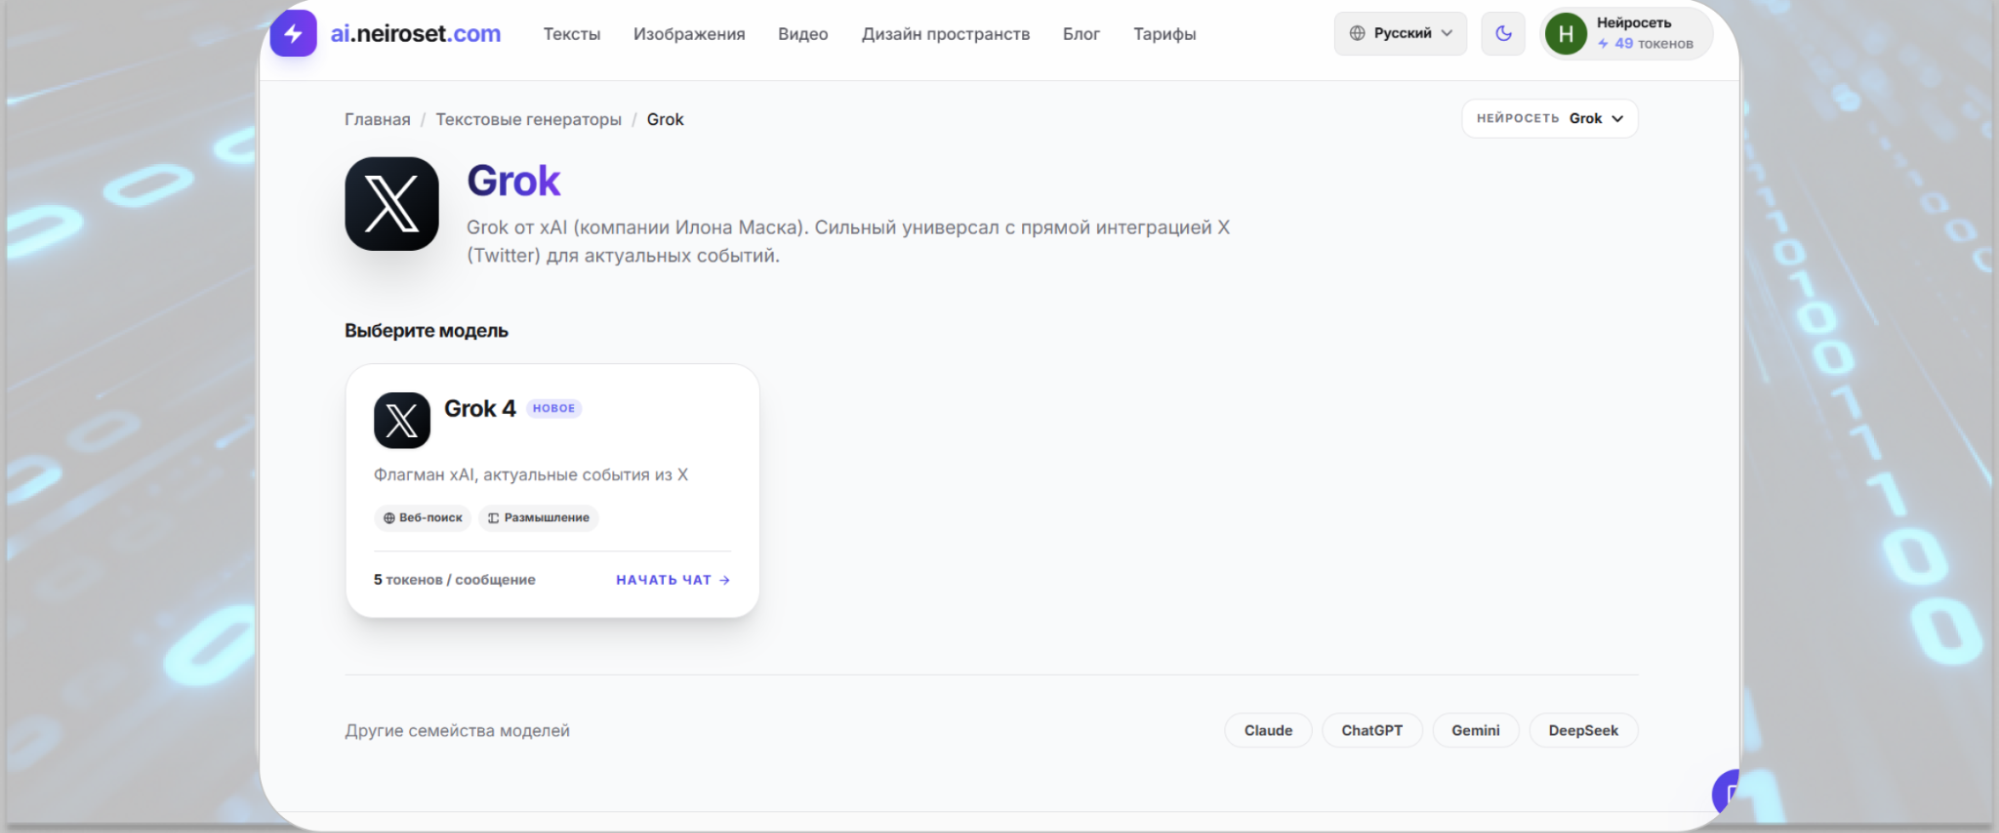
Task: Click the large Grok X logo
Action: (x=392, y=204)
